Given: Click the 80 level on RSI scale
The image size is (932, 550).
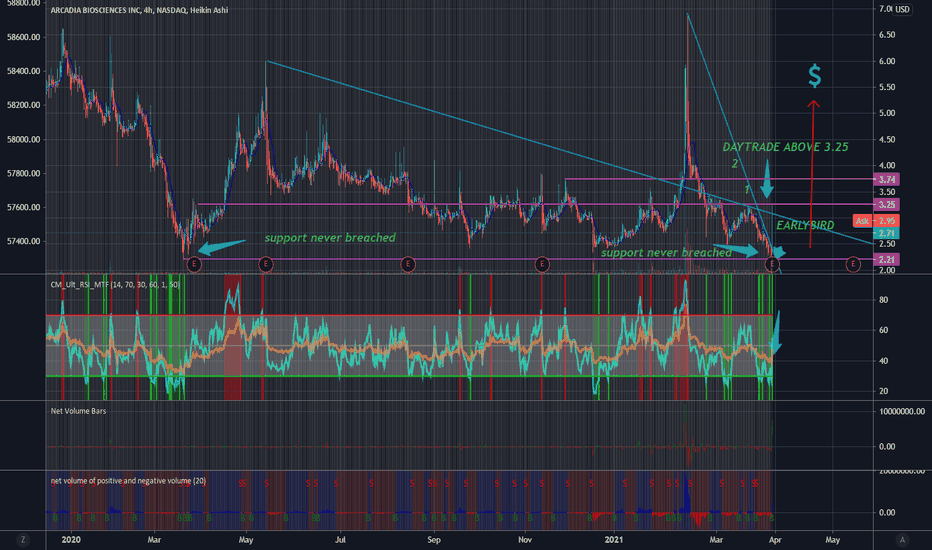Looking at the screenshot, I should [x=883, y=300].
